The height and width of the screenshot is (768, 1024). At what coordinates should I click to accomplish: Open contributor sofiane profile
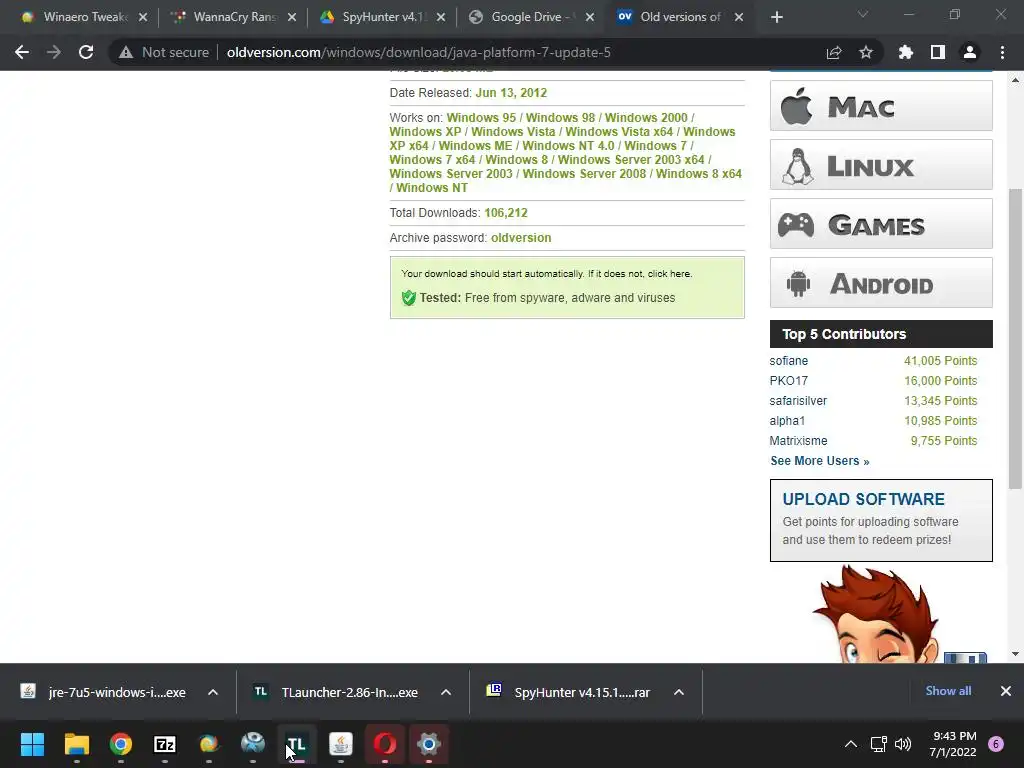(788, 360)
